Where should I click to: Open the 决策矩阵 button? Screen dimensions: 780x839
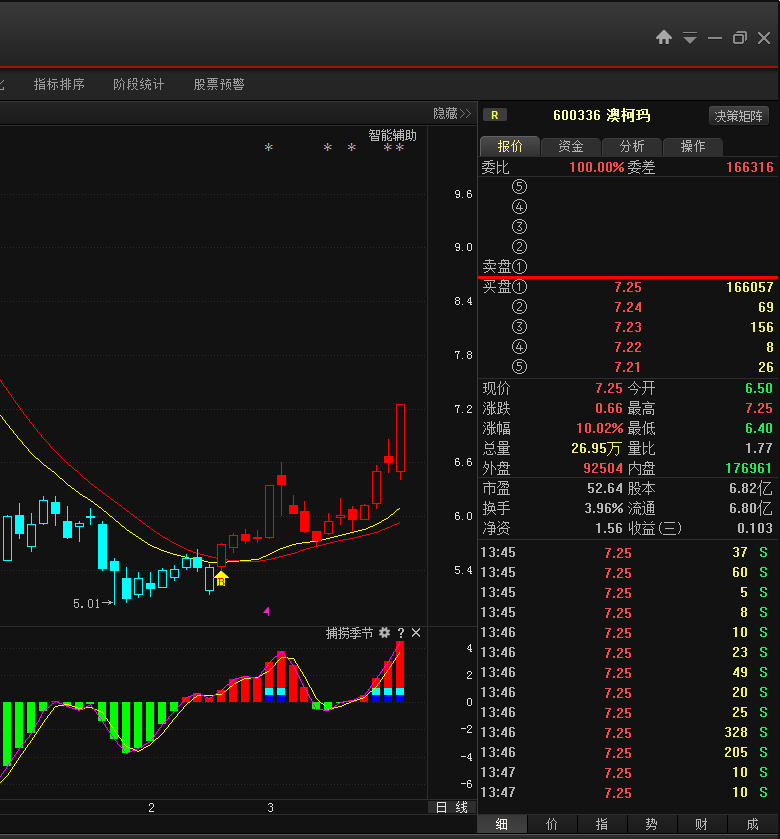[738, 116]
